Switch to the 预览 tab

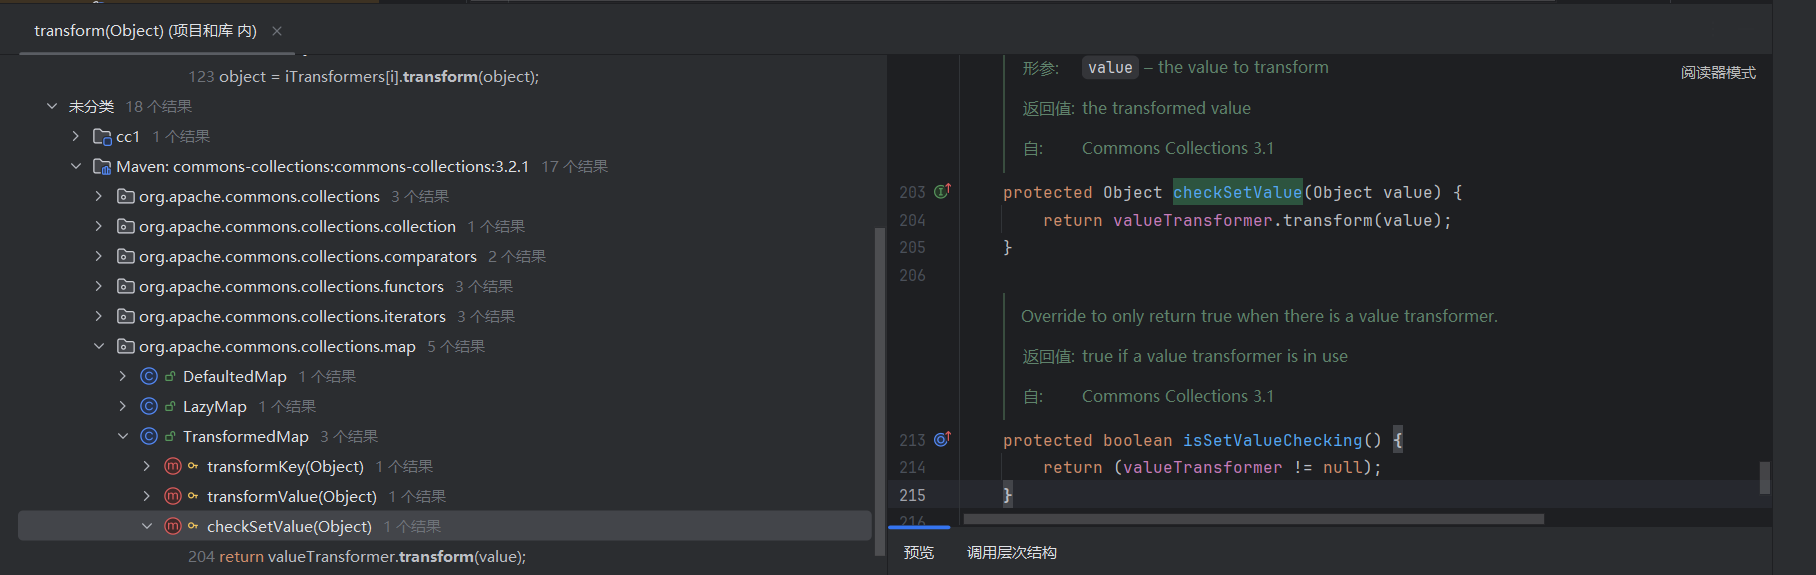click(x=918, y=552)
